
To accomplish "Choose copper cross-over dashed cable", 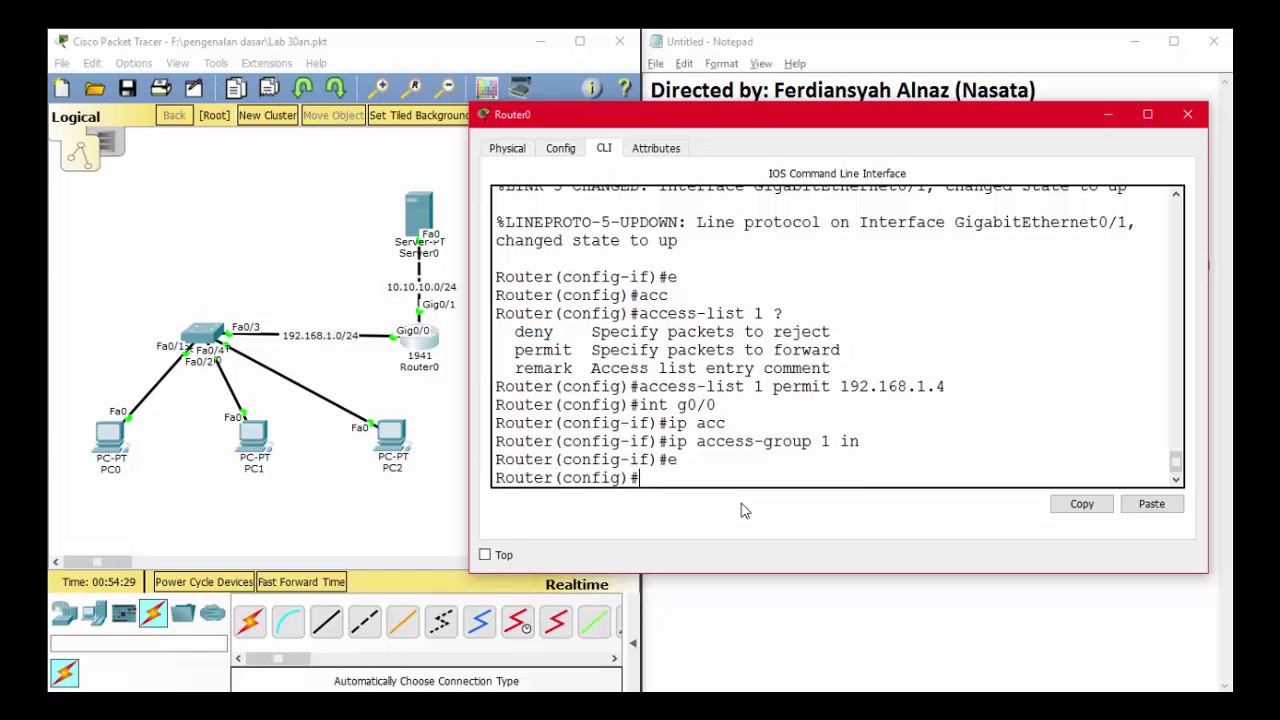I will pyautogui.click(x=364, y=622).
